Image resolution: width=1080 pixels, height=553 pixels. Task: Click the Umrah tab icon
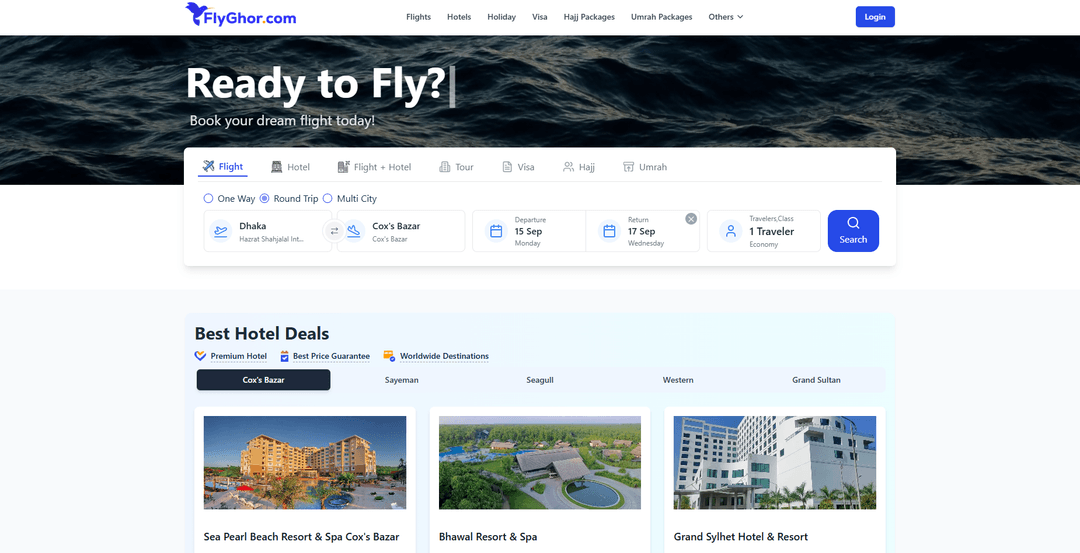(628, 167)
